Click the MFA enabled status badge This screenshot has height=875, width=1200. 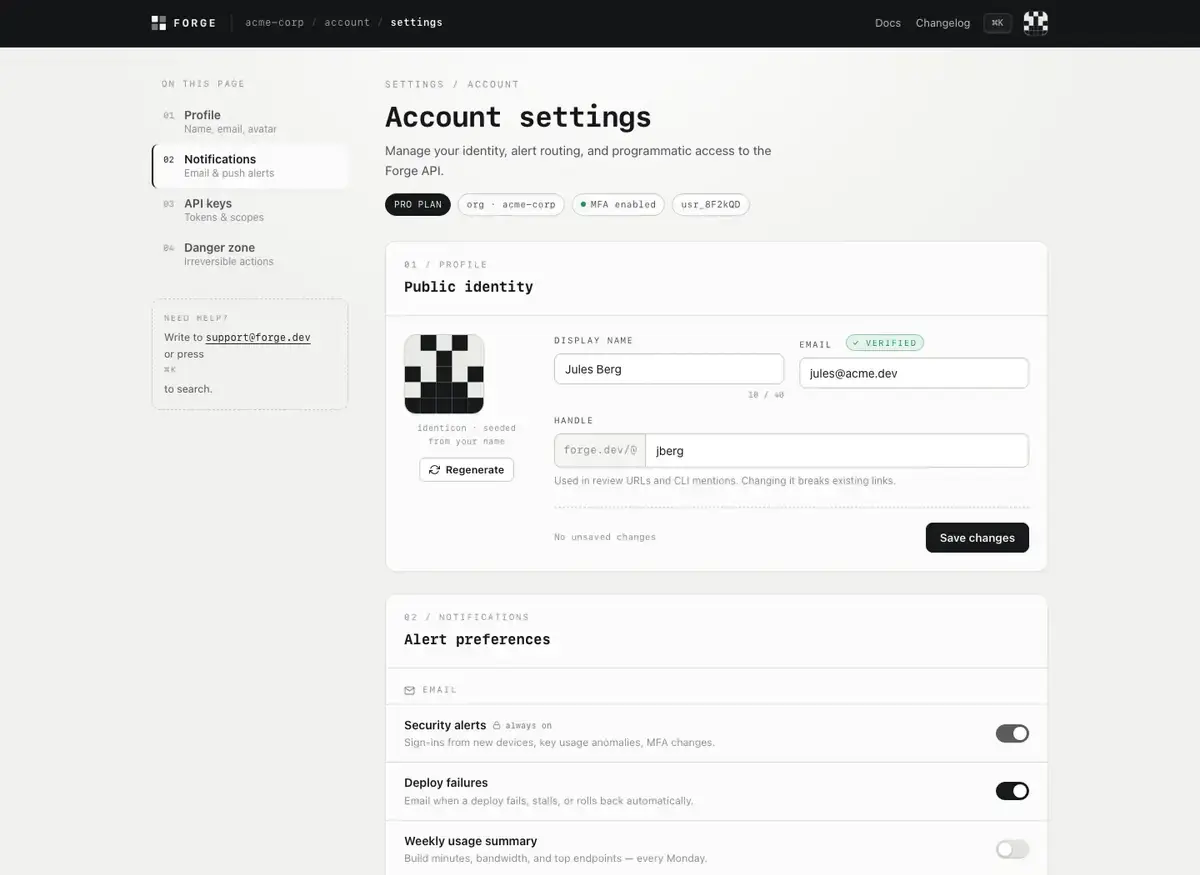[x=618, y=204]
